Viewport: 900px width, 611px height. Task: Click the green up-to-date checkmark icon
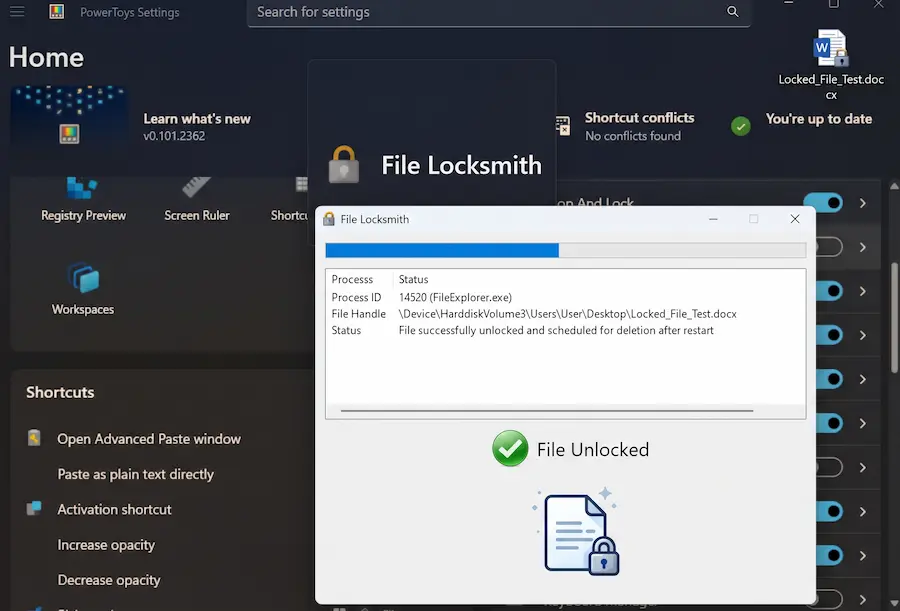coord(740,126)
